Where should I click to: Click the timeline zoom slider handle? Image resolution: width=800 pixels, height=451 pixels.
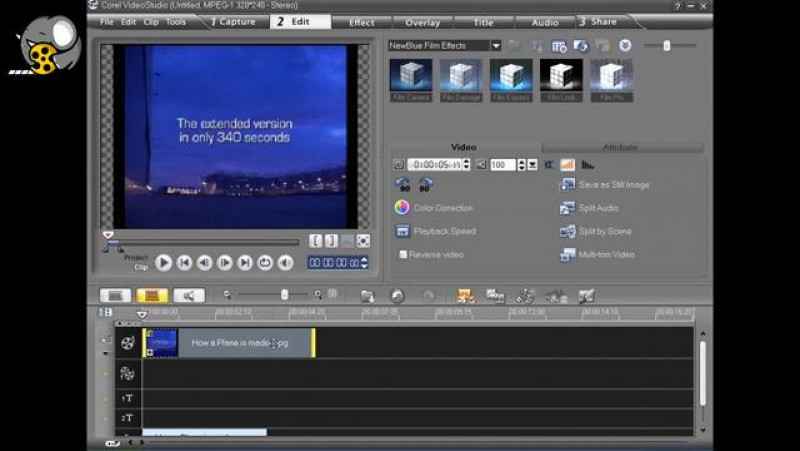(284, 294)
